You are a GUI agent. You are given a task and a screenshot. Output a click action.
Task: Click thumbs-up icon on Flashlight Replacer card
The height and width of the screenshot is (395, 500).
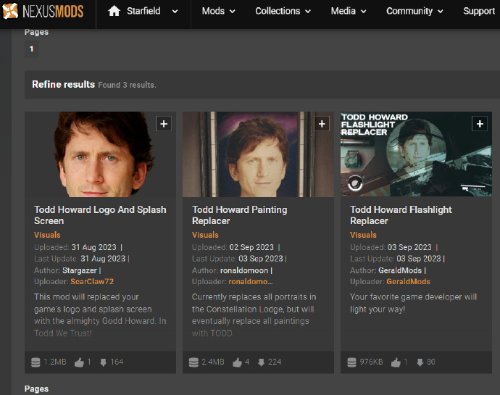click(396, 362)
